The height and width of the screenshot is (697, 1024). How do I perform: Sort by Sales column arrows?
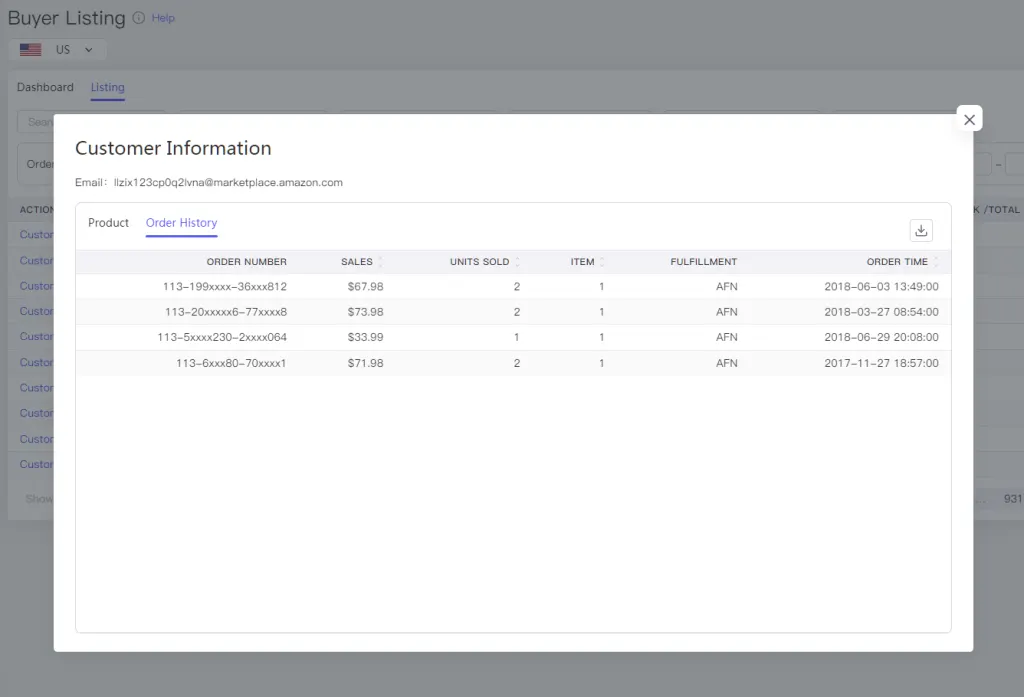click(380, 262)
